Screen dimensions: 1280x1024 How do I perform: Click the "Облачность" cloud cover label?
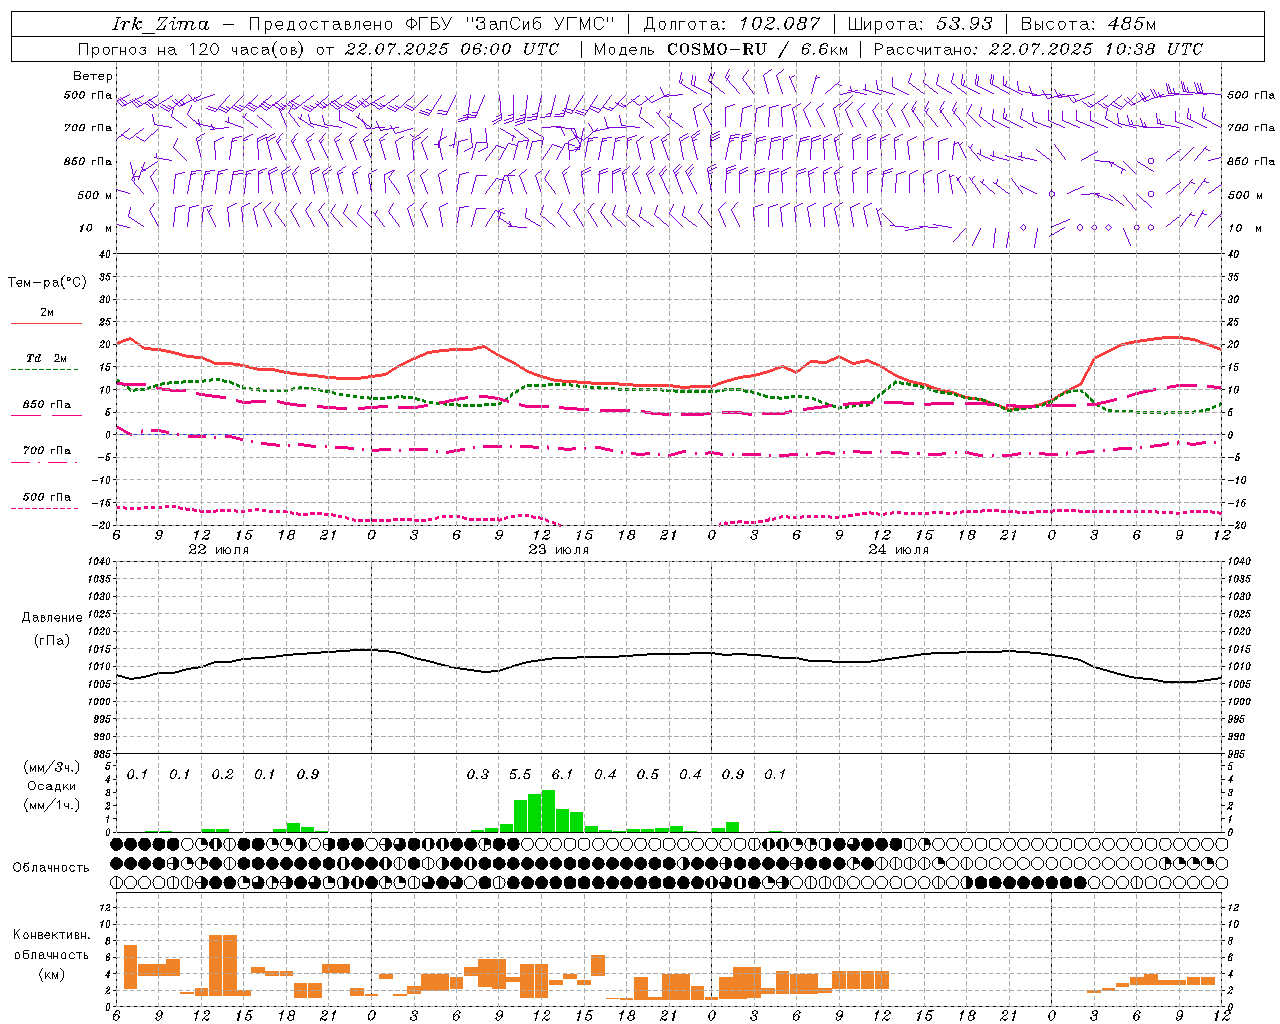(51, 868)
